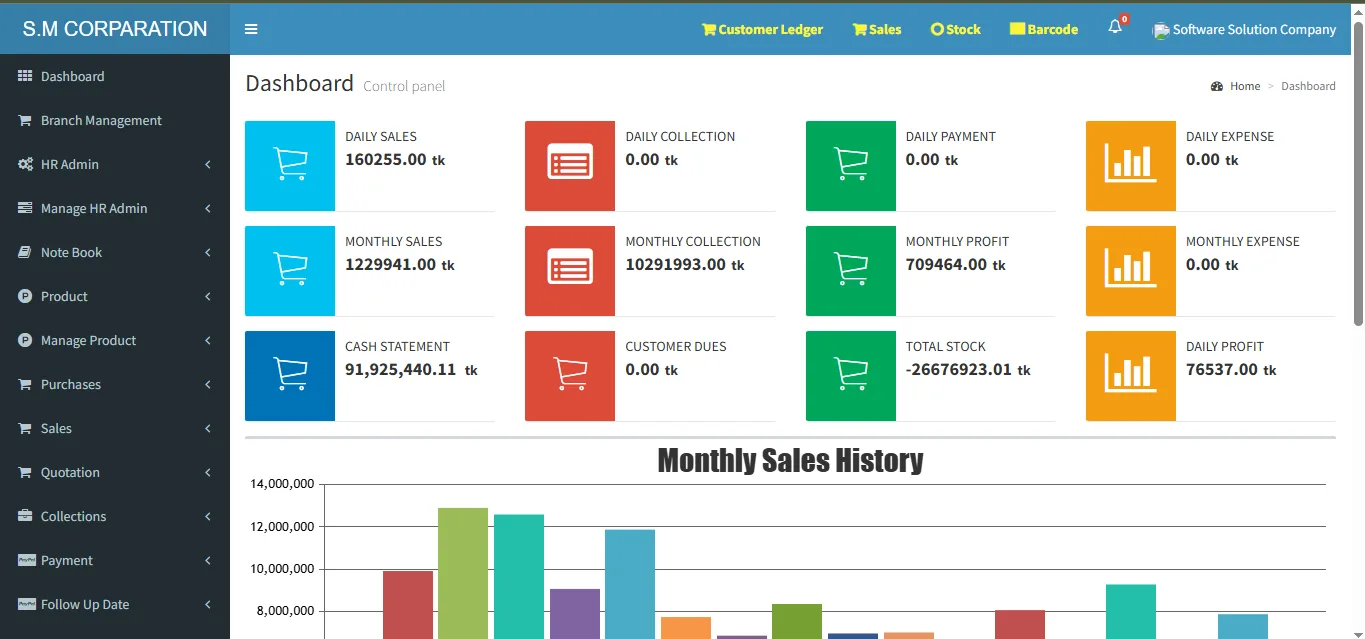Click the Monthly Collection list tile icon

point(570,271)
